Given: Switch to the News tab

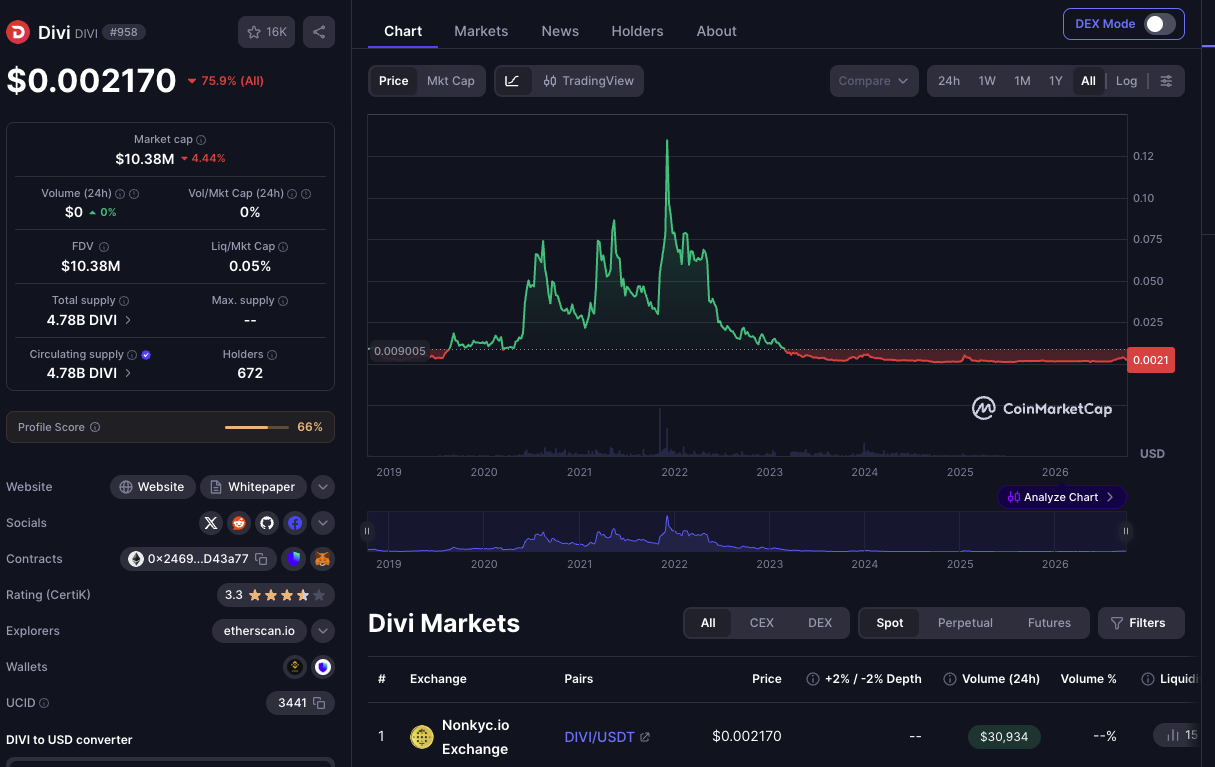Looking at the screenshot, I should coord(560,31).
